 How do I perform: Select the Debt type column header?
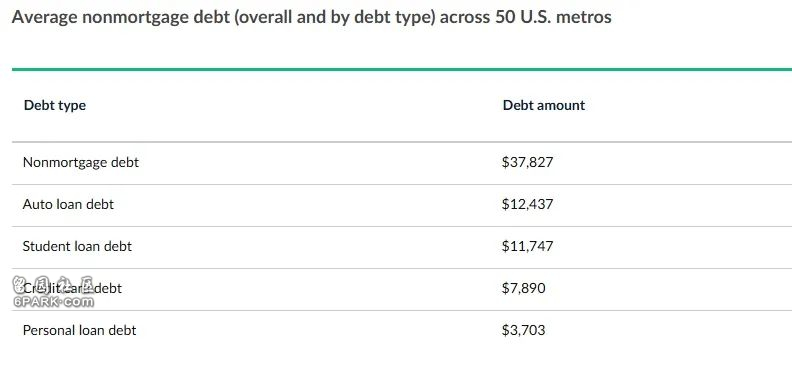pos(55,105)
